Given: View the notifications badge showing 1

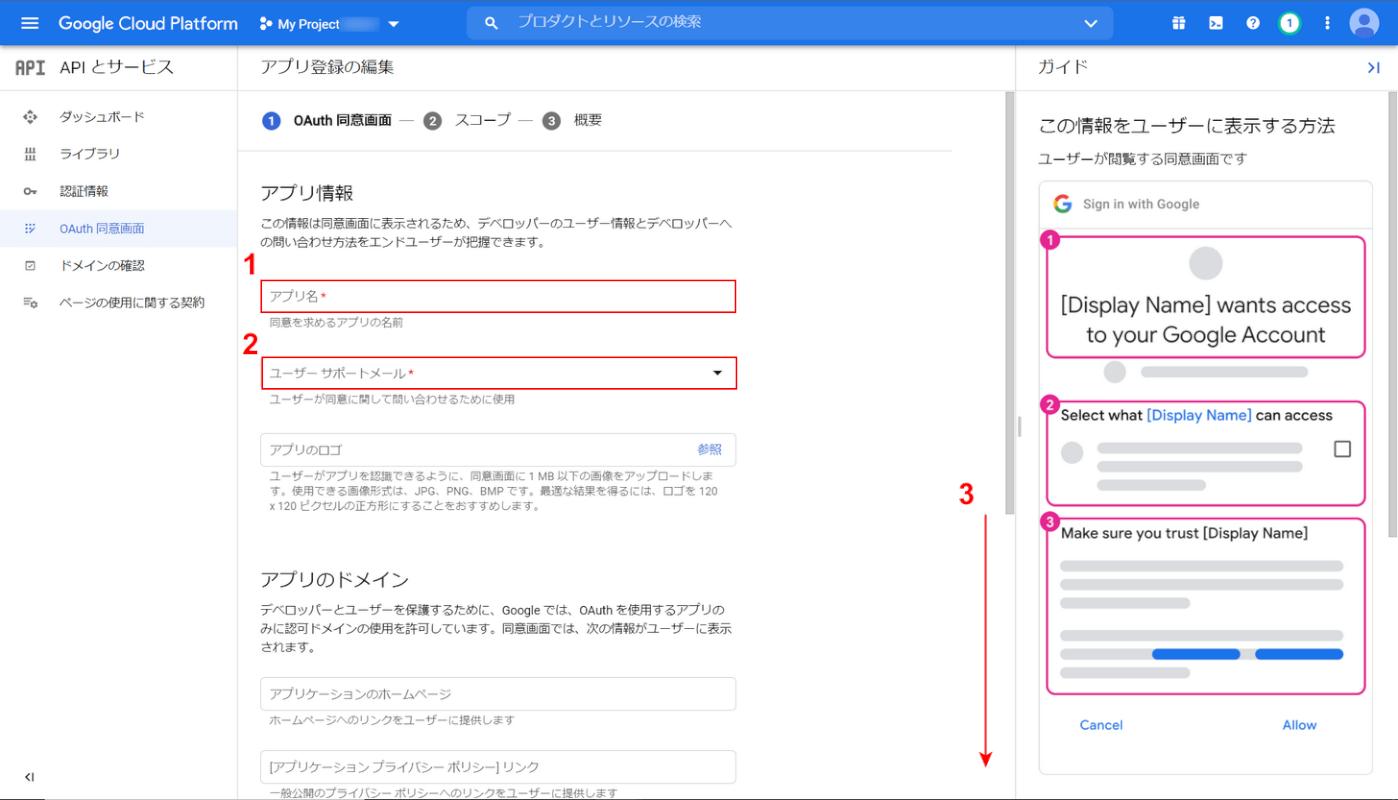Looking at the screenshot, I should 1290,23.
